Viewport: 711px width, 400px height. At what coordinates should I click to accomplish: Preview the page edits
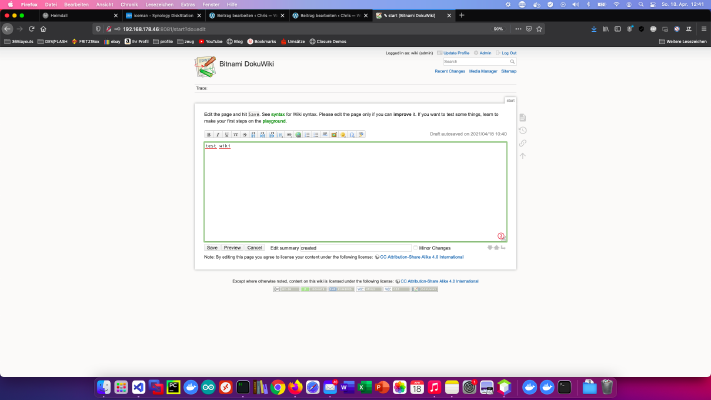(232, 248)
